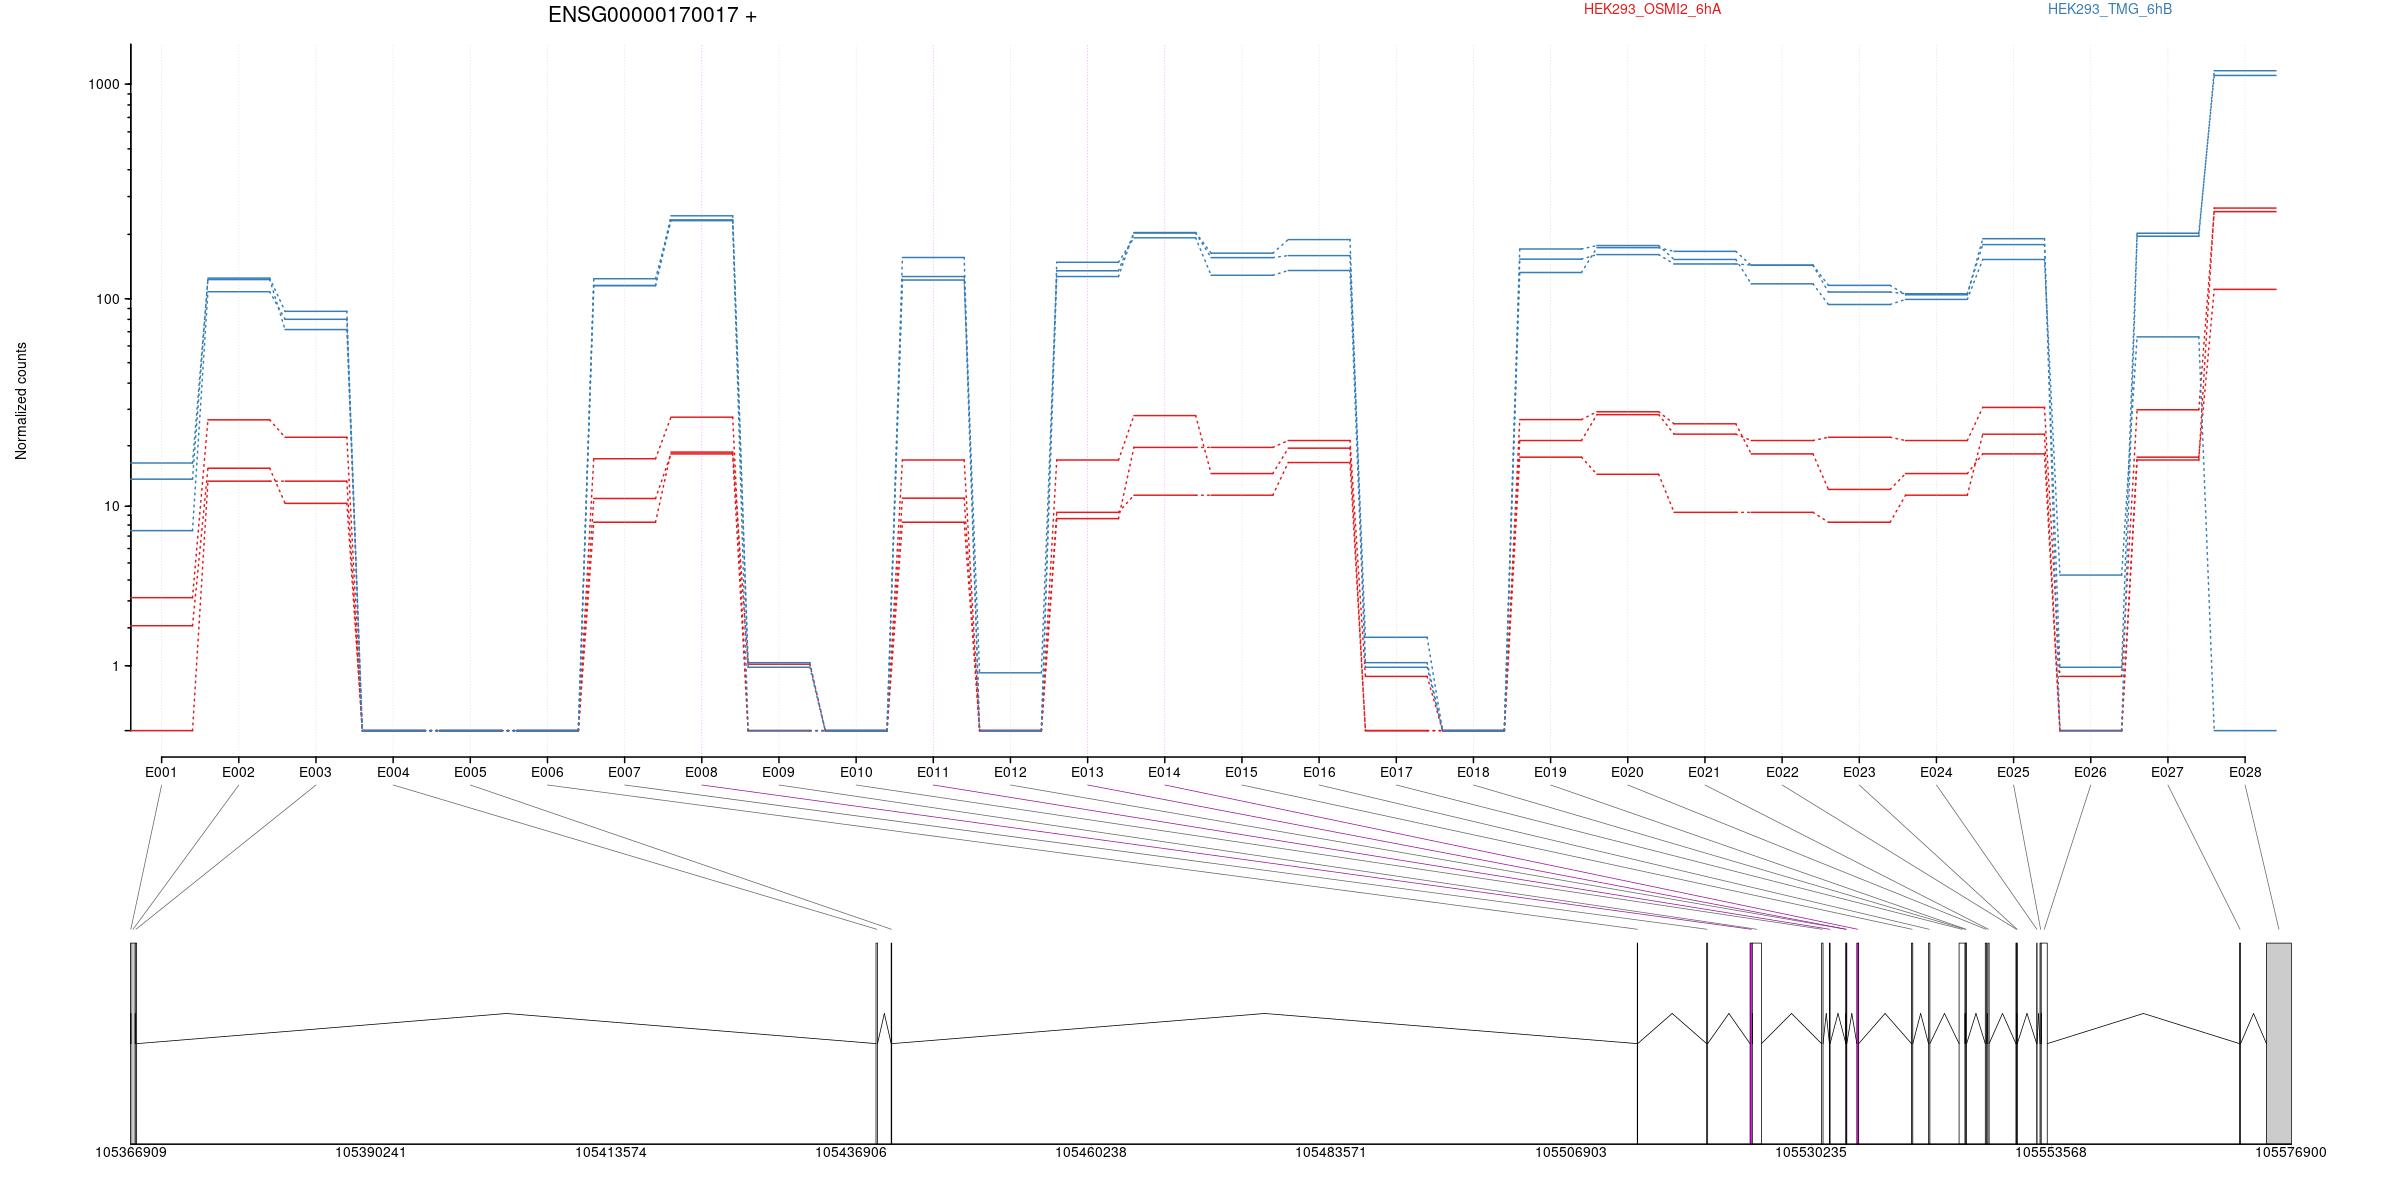
Task: Click the y-axis tick label 1000
Action: click(104, 84)
